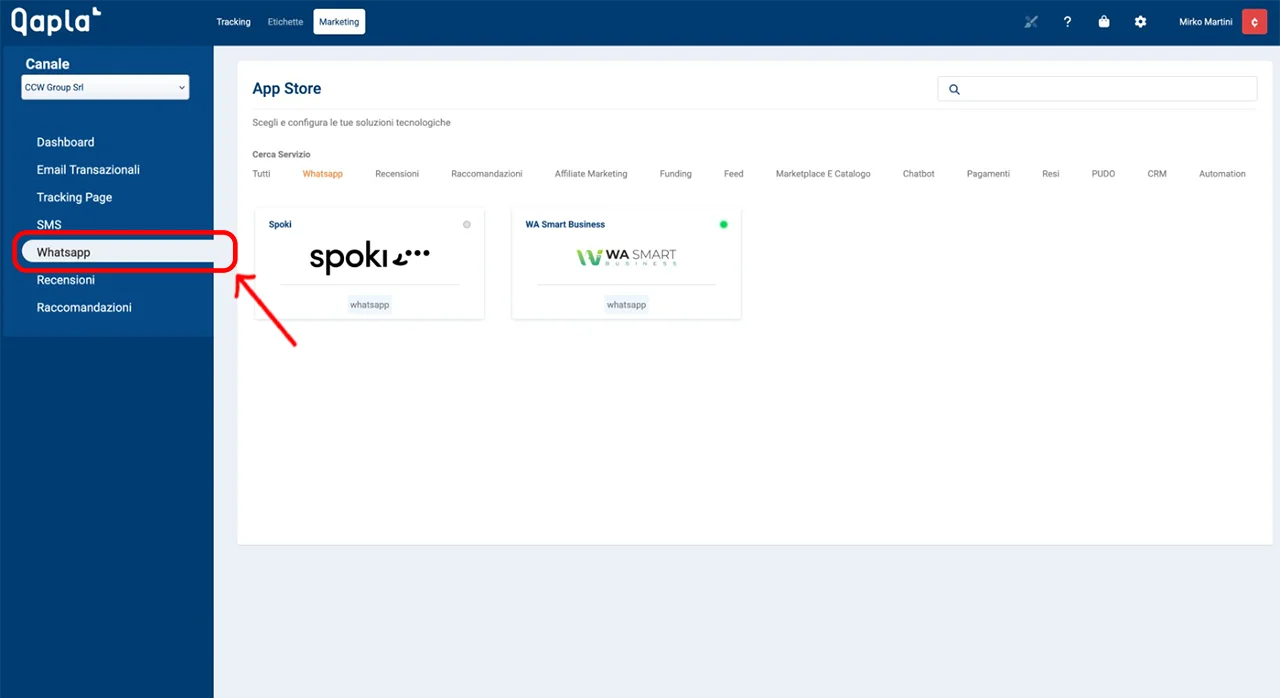Click the green status dot on WA Smart Business
The width and height of the screenshot is (1280, 698).
[x=723, y=225]
